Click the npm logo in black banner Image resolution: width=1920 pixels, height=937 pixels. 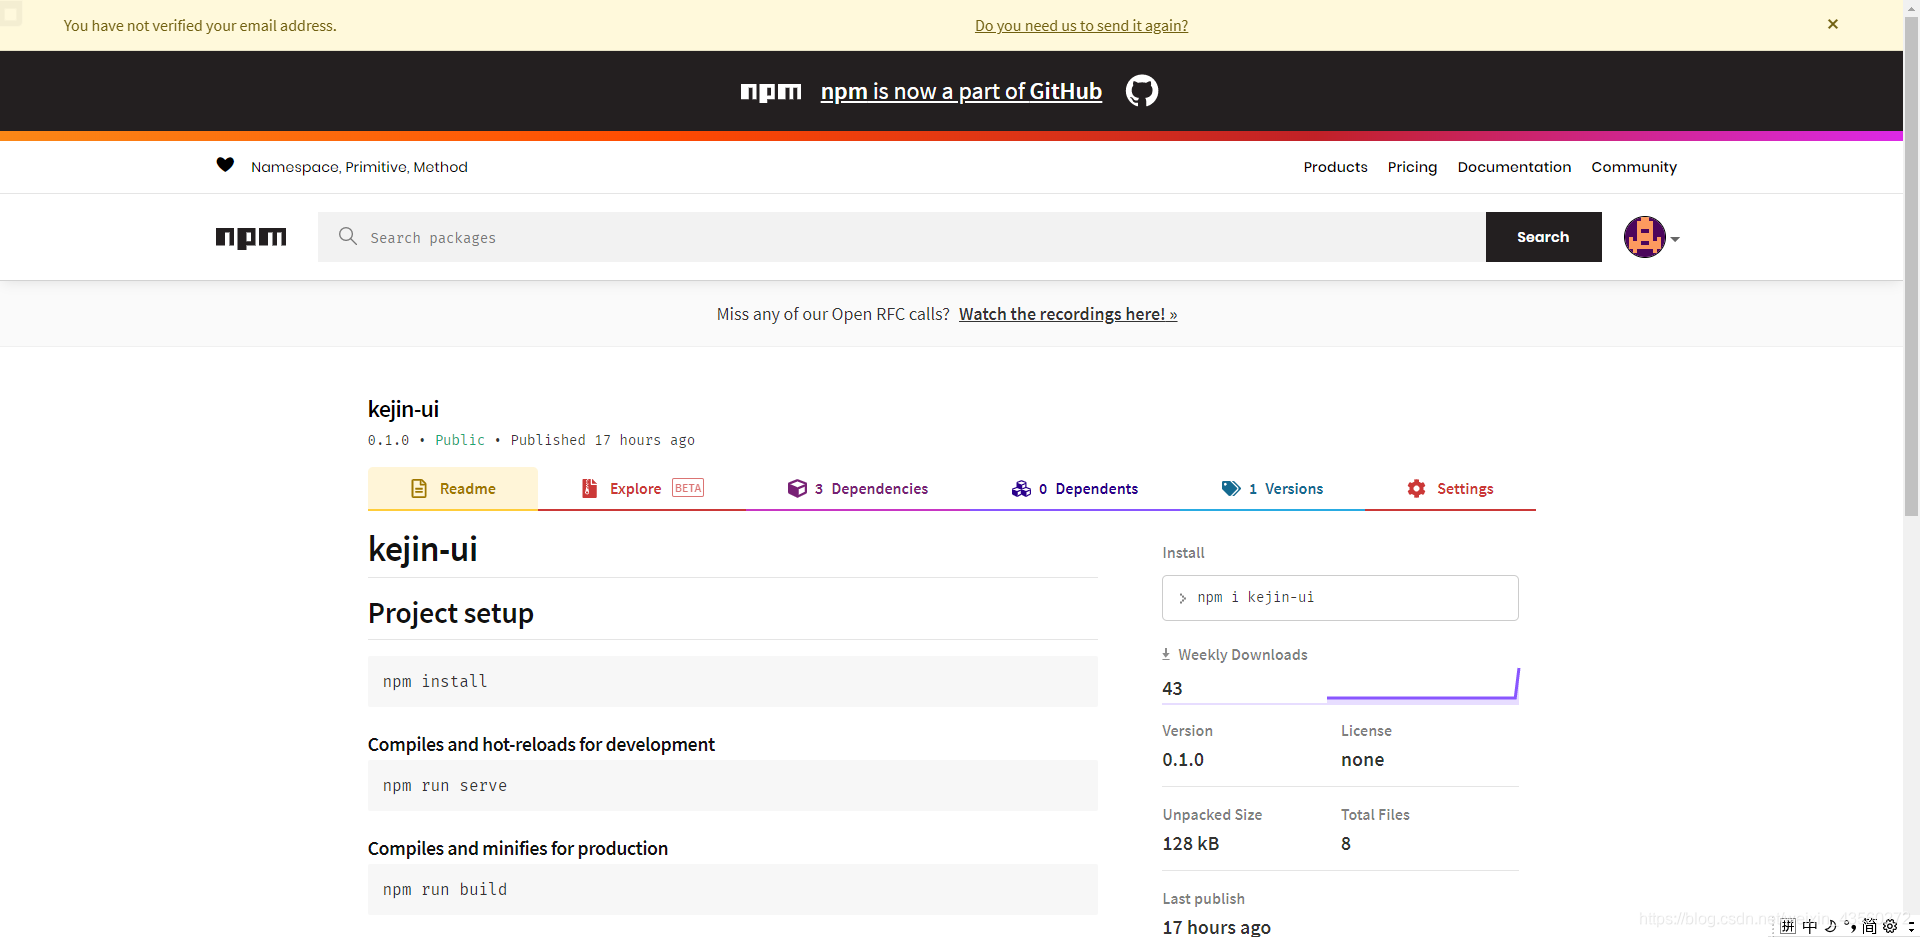pyautogui.click(x=770, y=92)
